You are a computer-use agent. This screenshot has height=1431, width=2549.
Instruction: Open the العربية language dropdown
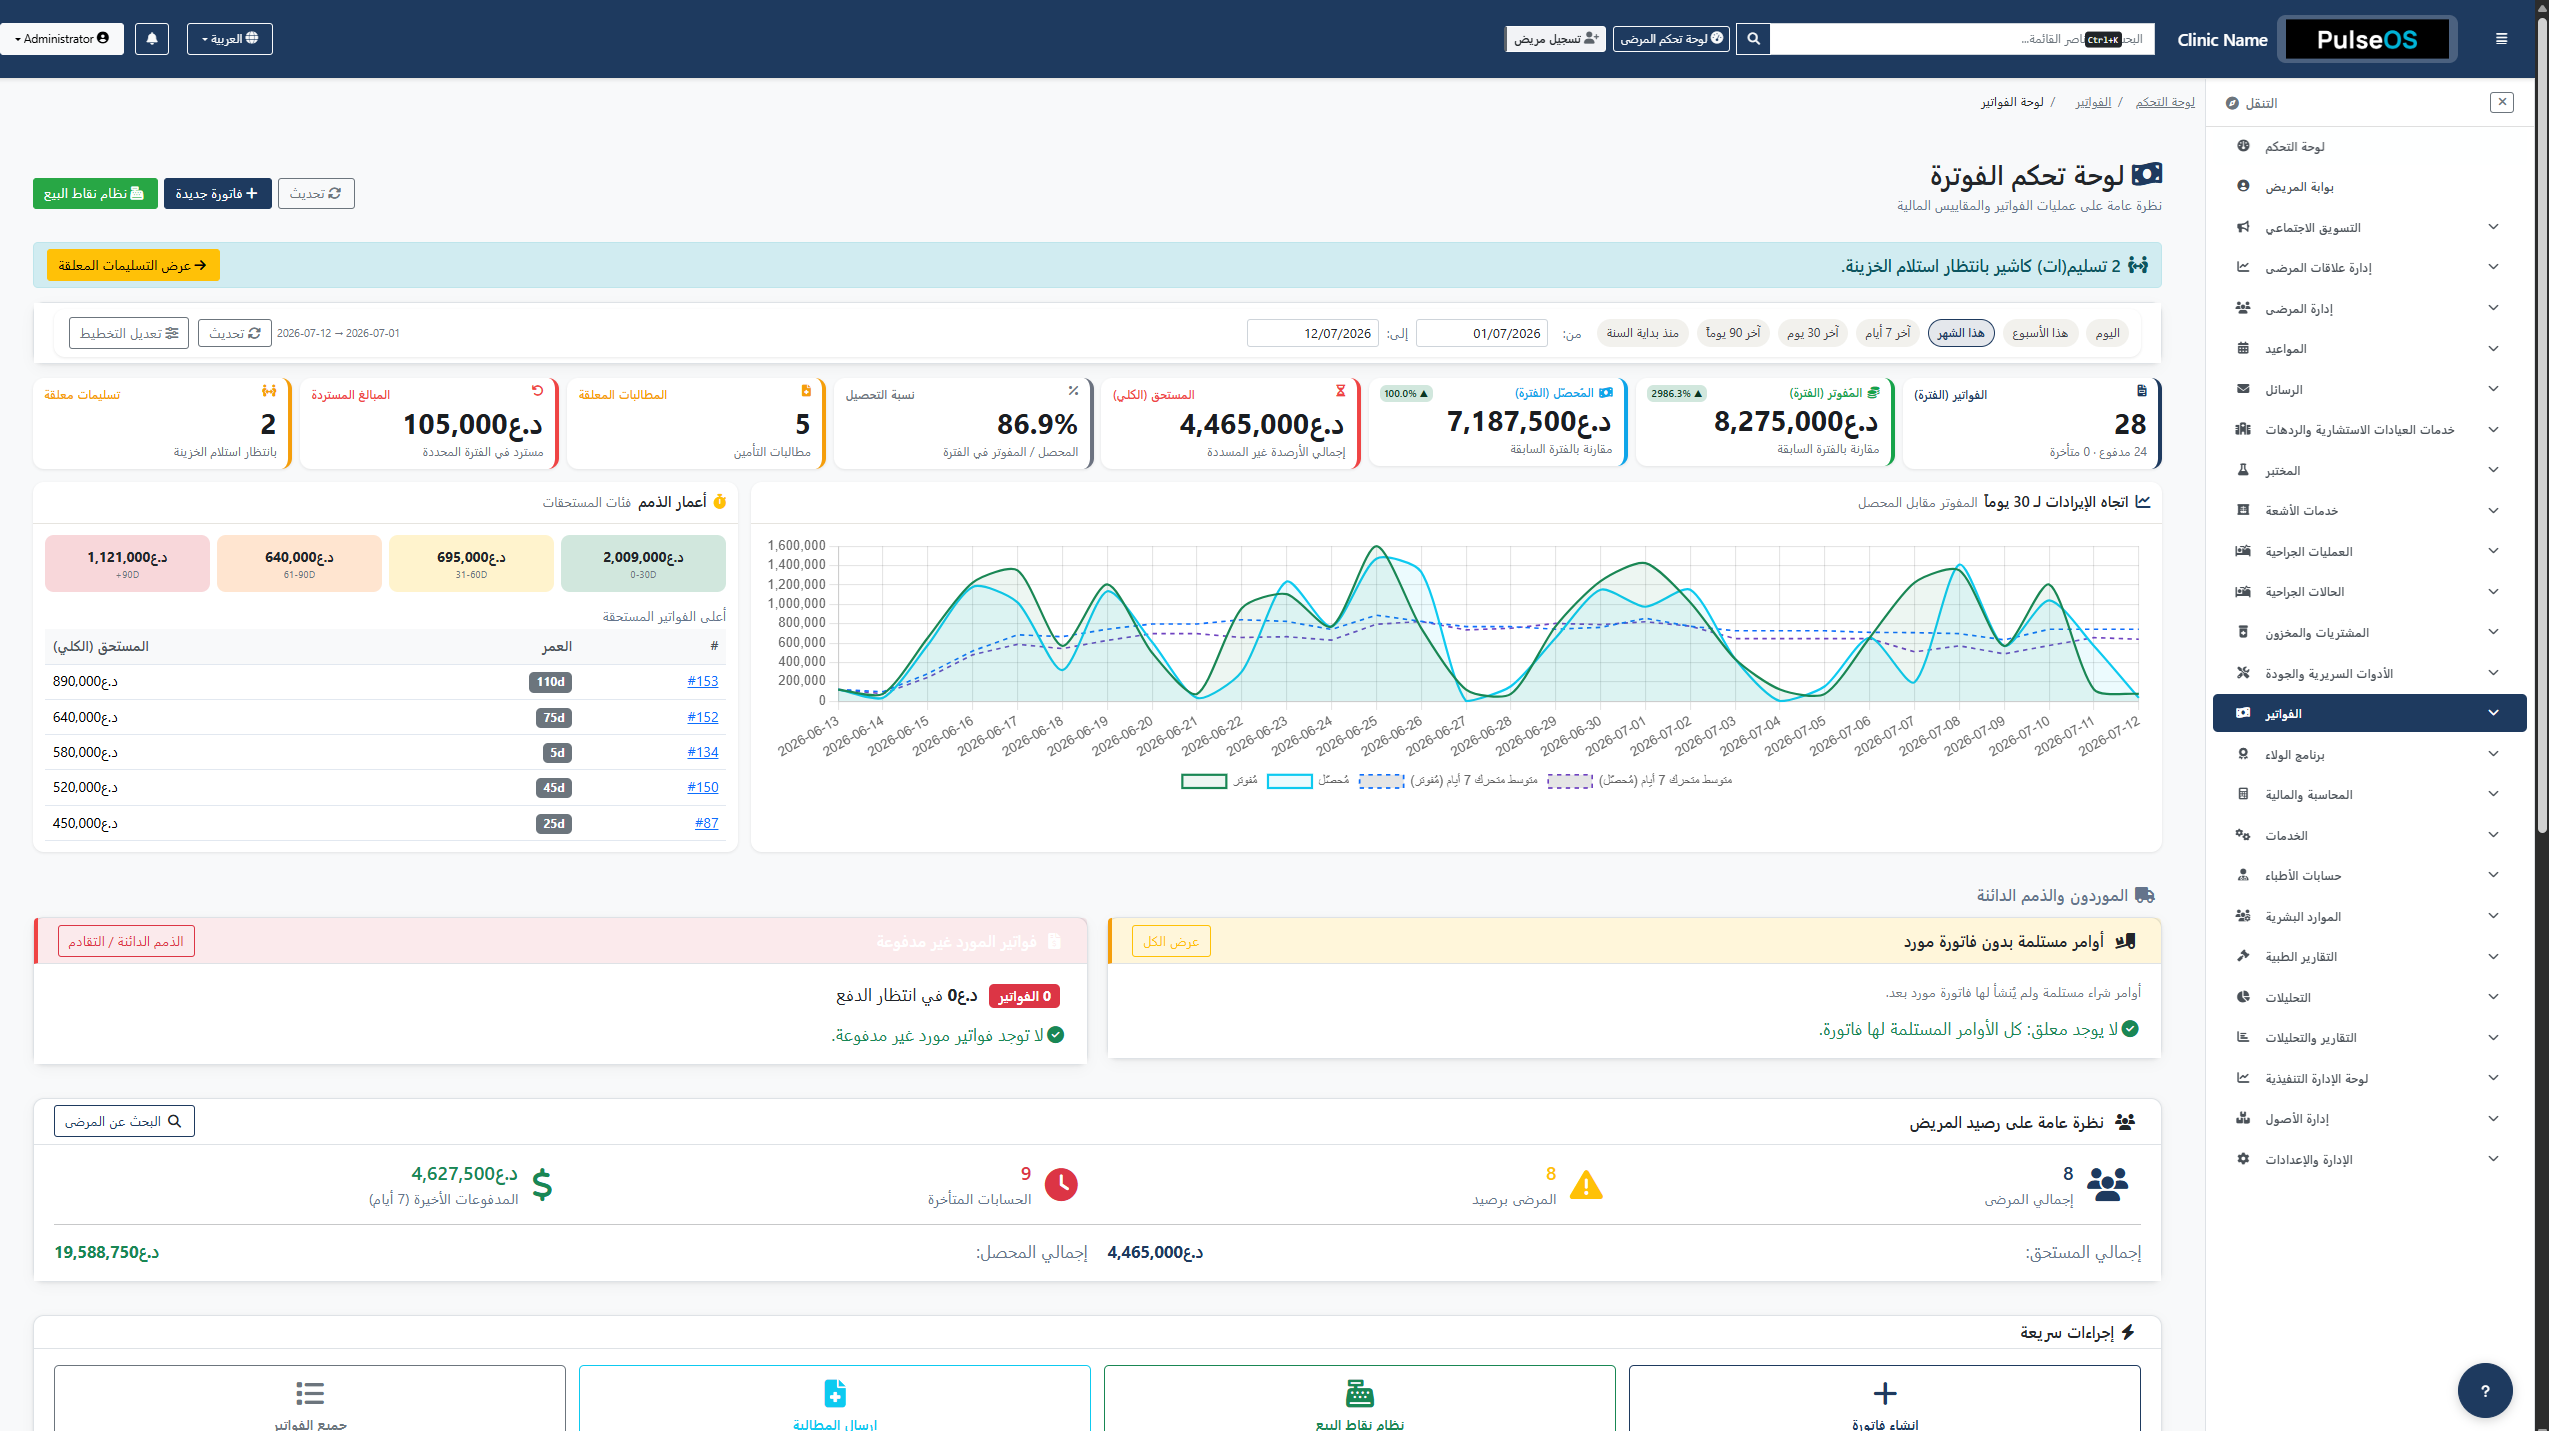coord(230,39)
